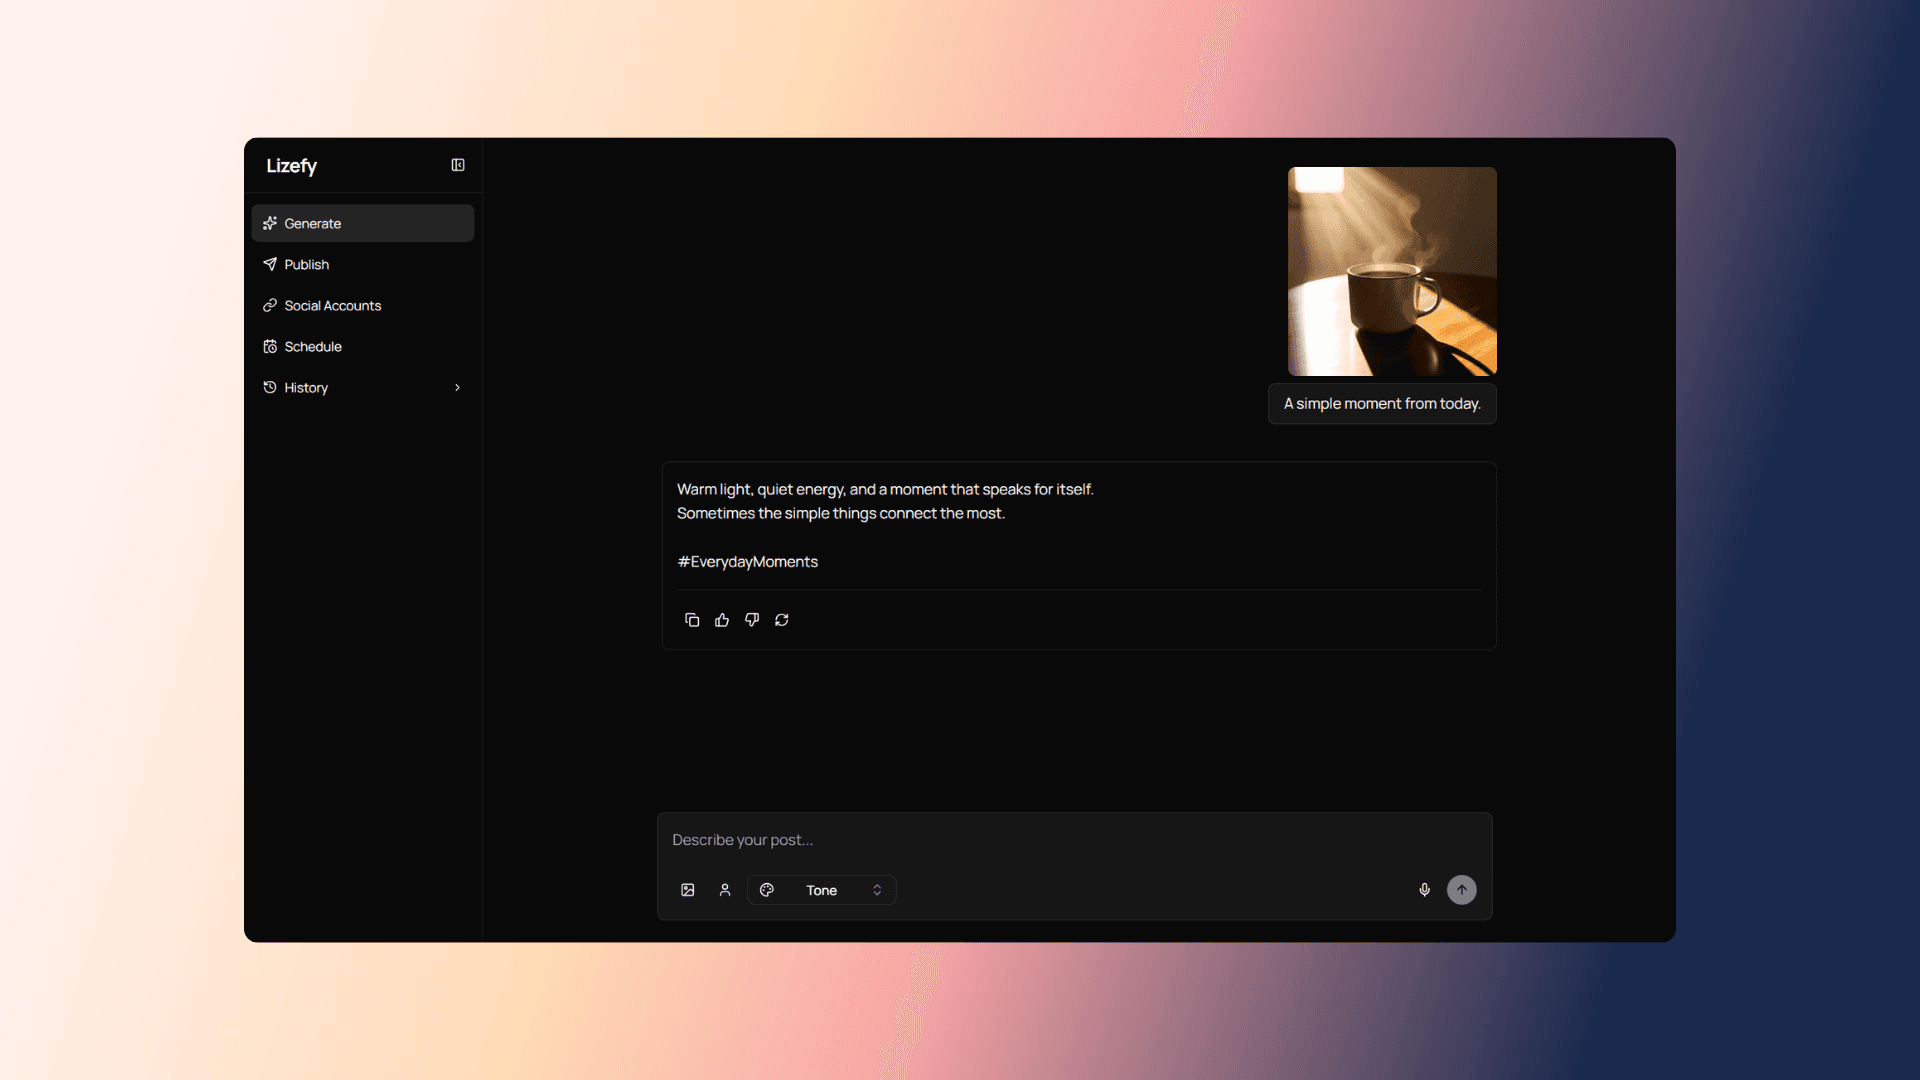Click the coffee cup image thumbnail
Viewport: 1920px width, 1080px height.
pyautogui.click(x=1392, y=271)
